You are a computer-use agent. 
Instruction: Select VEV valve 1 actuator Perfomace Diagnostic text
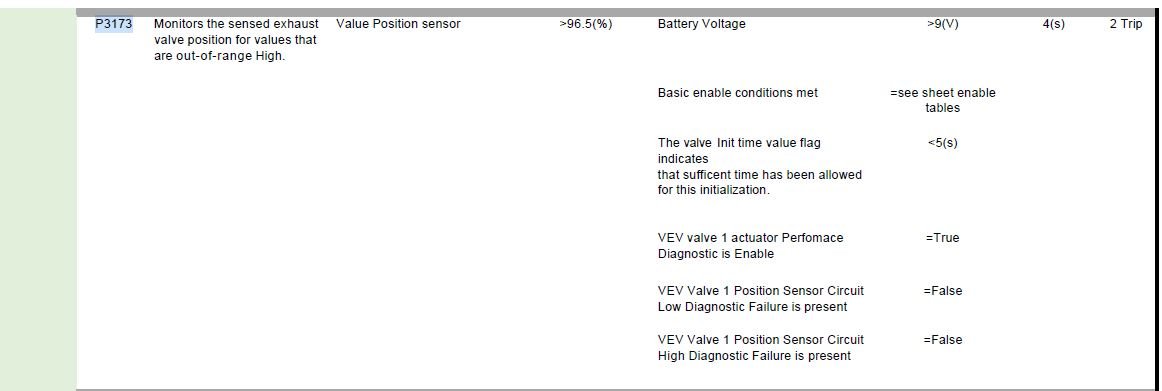(750, 246)
